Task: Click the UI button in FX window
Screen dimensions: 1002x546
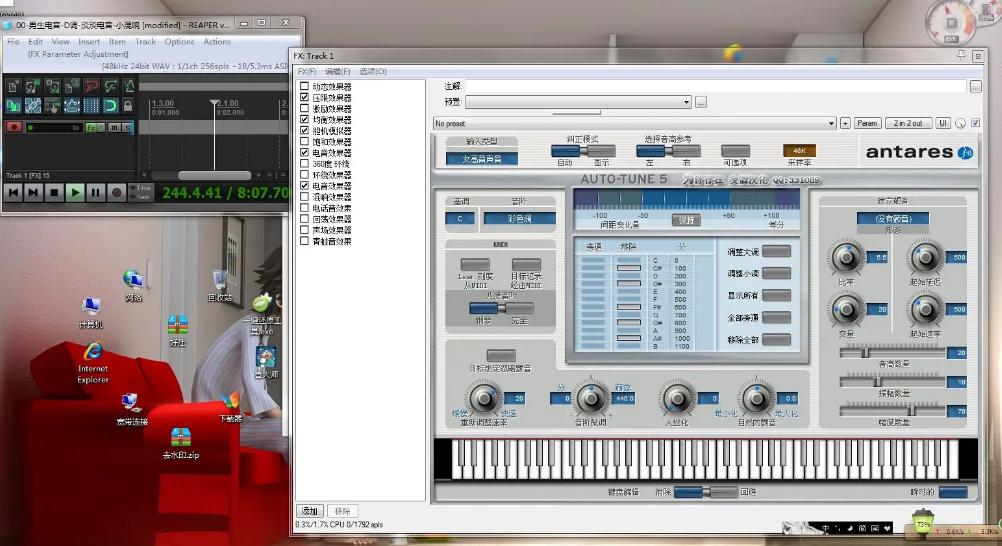Action: point(943,123)
